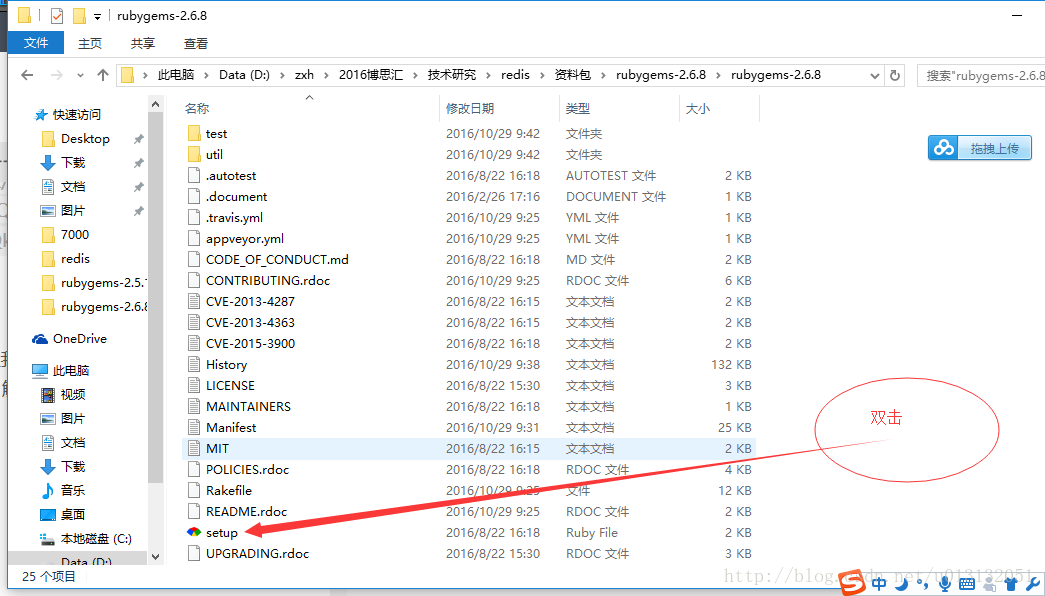Screen dimensions: 1045x596
Task: Click 此电脑 in the address path
Action: point(176,75)
